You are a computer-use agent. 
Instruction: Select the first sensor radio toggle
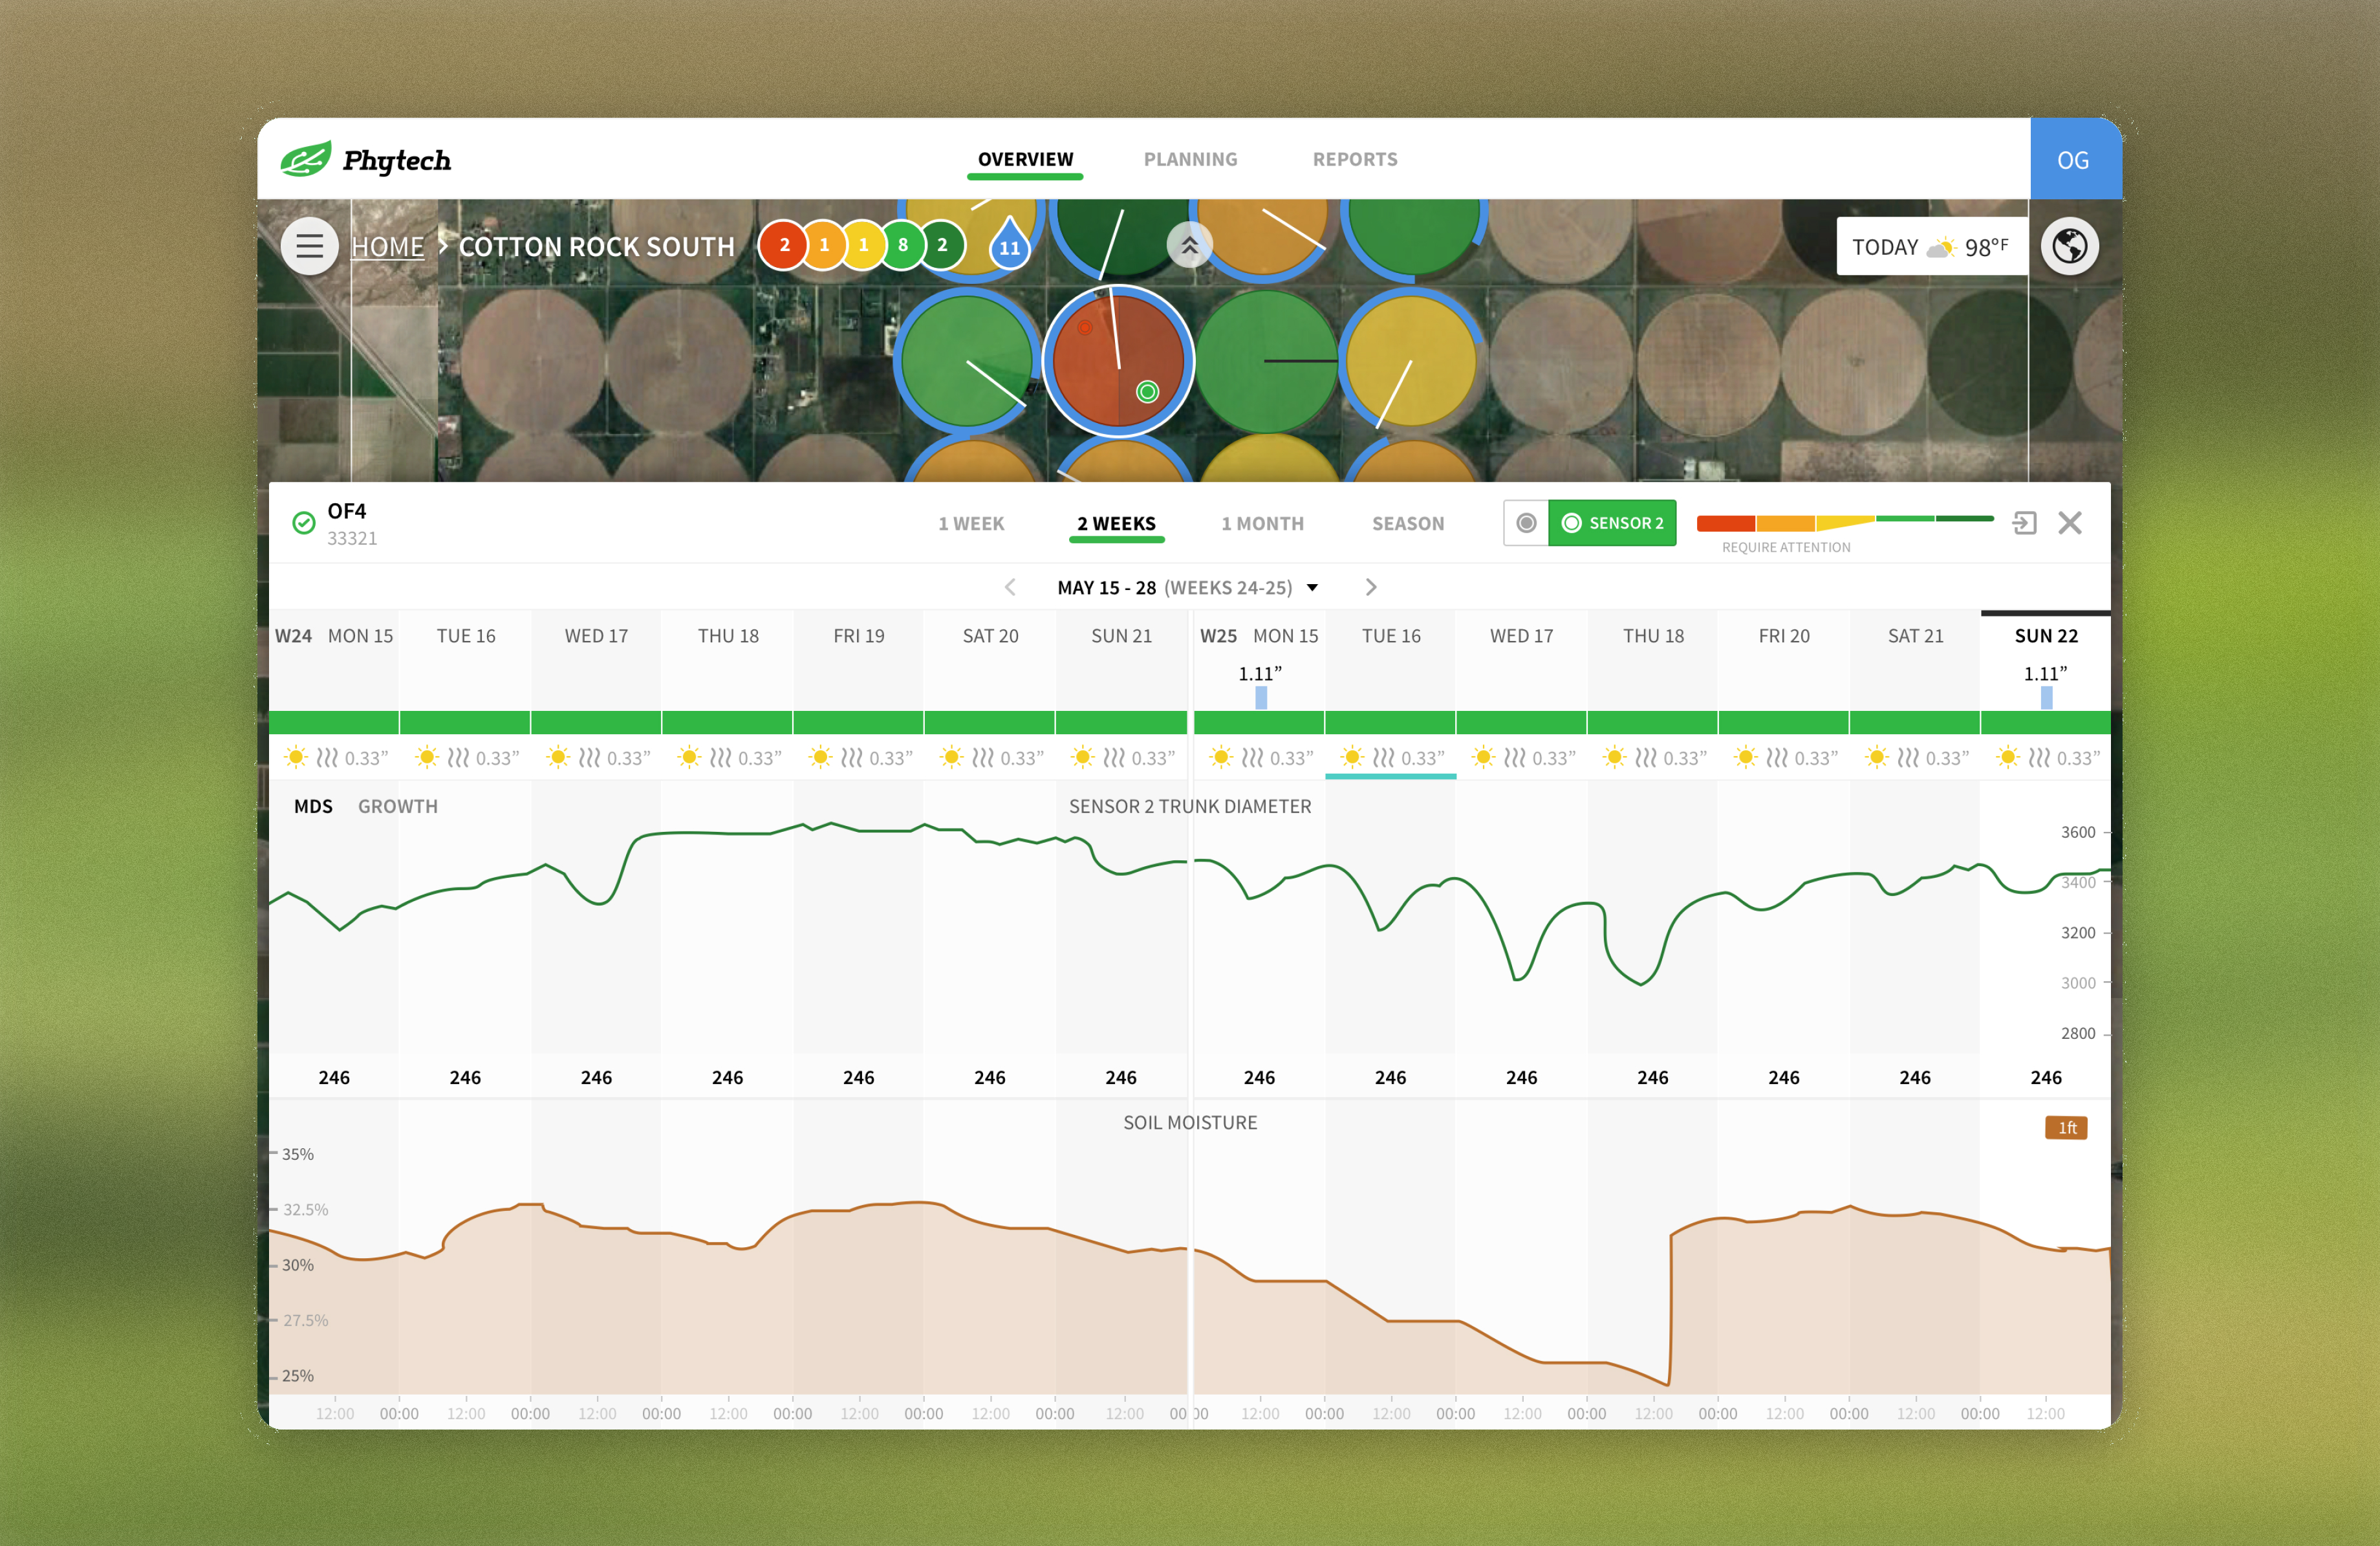1526,523
